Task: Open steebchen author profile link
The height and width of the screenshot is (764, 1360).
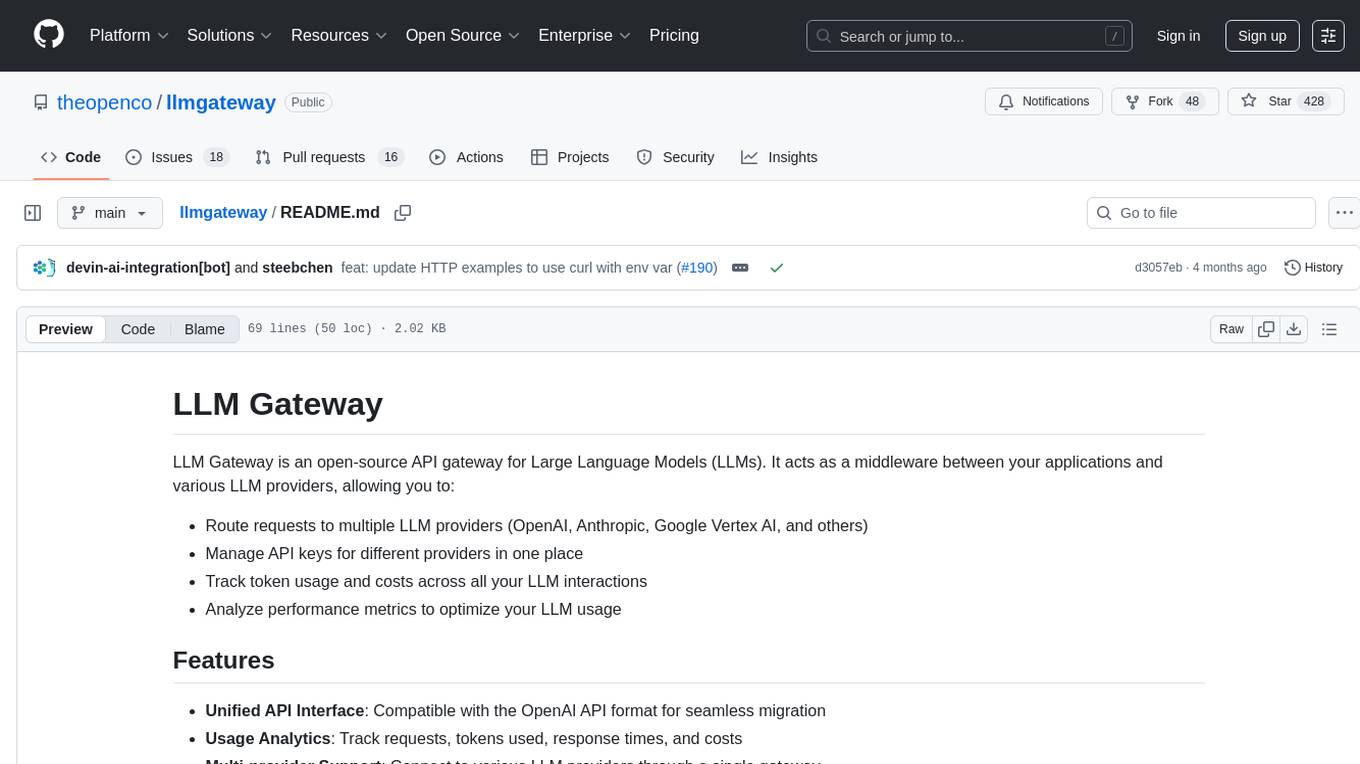Action: coord(297,267)
